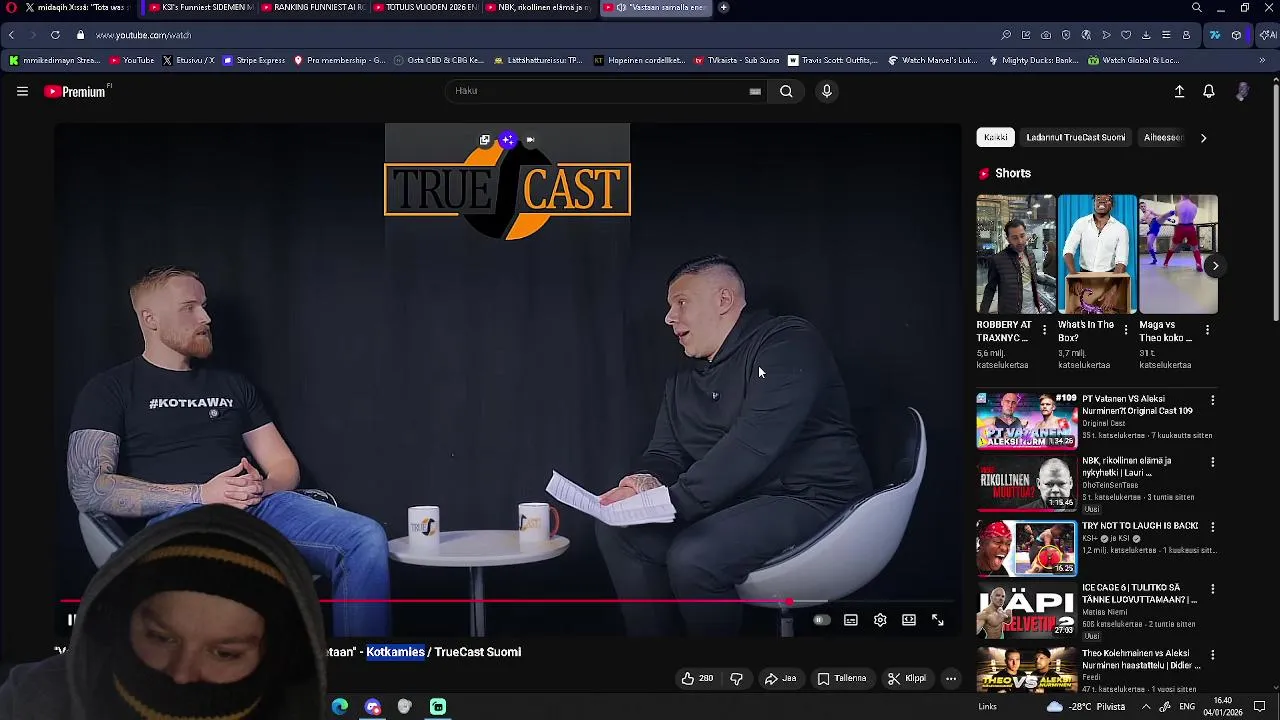Viewport: 1280px width, 720px height.
Task: Click the Opera logo menu button
Action: (x=11, y=7)
